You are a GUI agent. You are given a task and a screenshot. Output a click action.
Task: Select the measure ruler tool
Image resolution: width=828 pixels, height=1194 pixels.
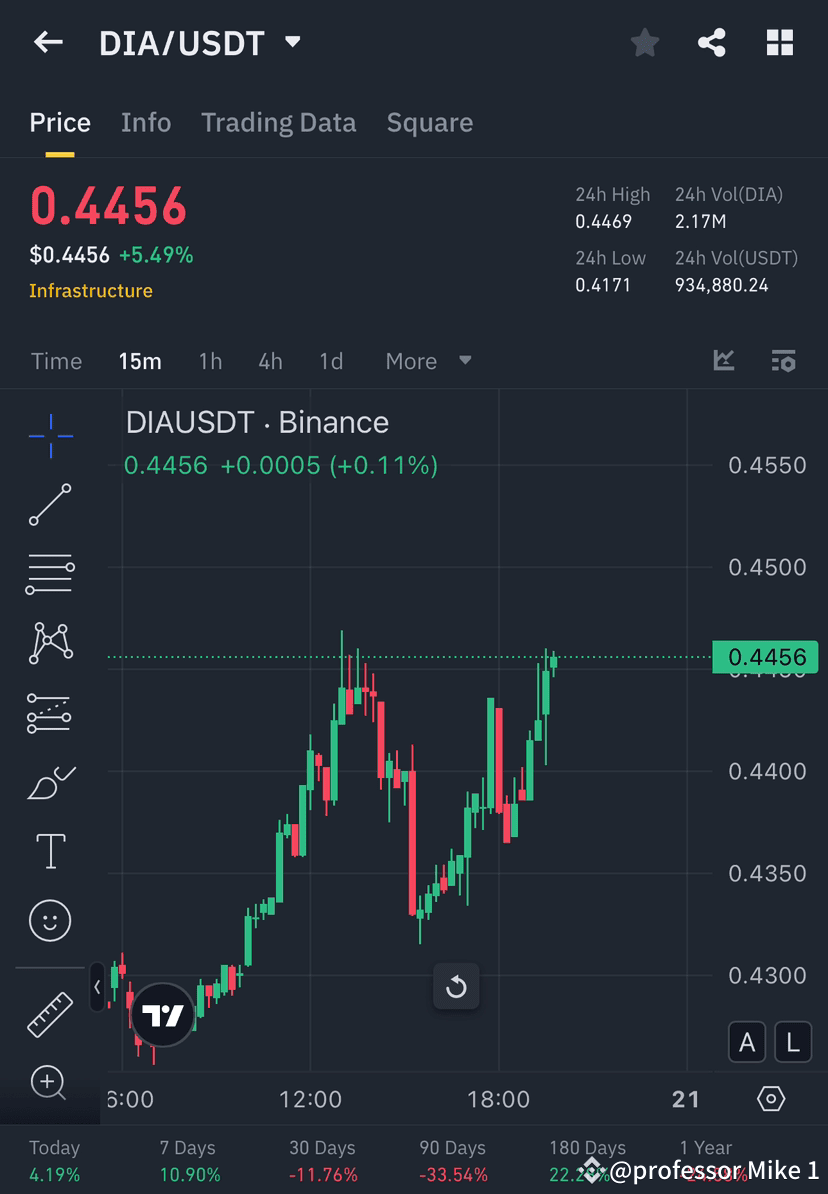pos(50,1013)
